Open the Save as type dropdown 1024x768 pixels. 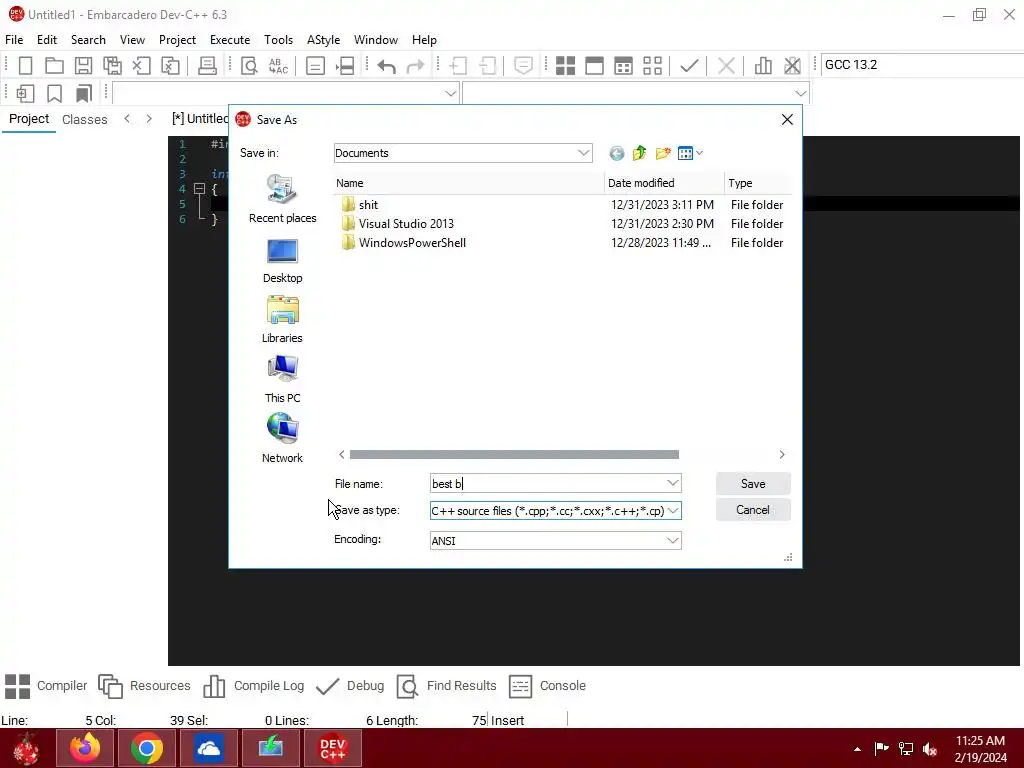tap(673, 511)
